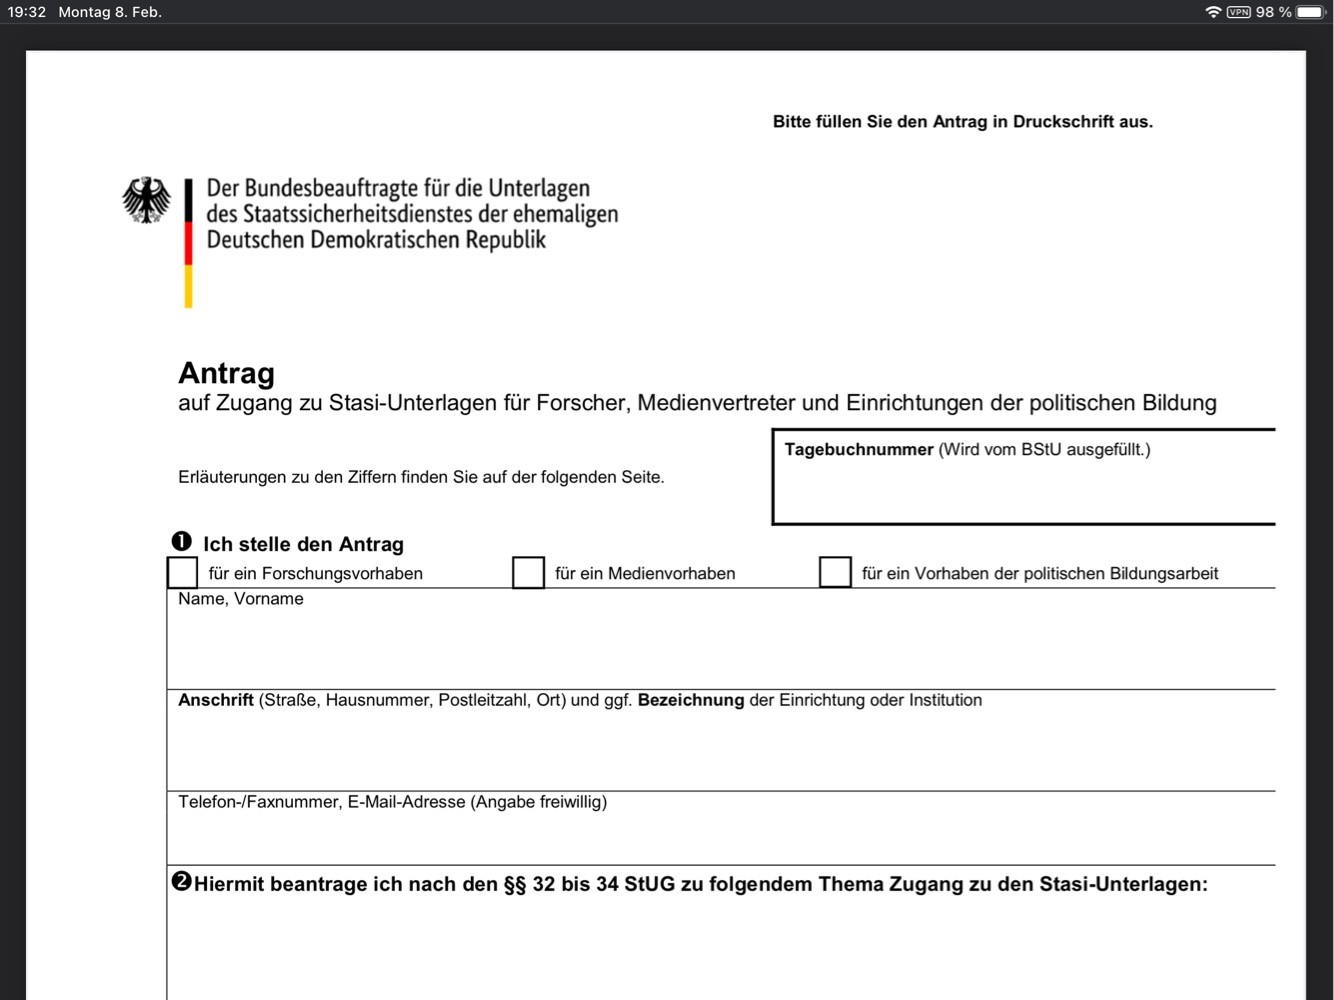1334x1000 pixels.
Task: Click 'Der Bundesbeauftragte für die Unterlagen' text
Action: pos(398,188)
